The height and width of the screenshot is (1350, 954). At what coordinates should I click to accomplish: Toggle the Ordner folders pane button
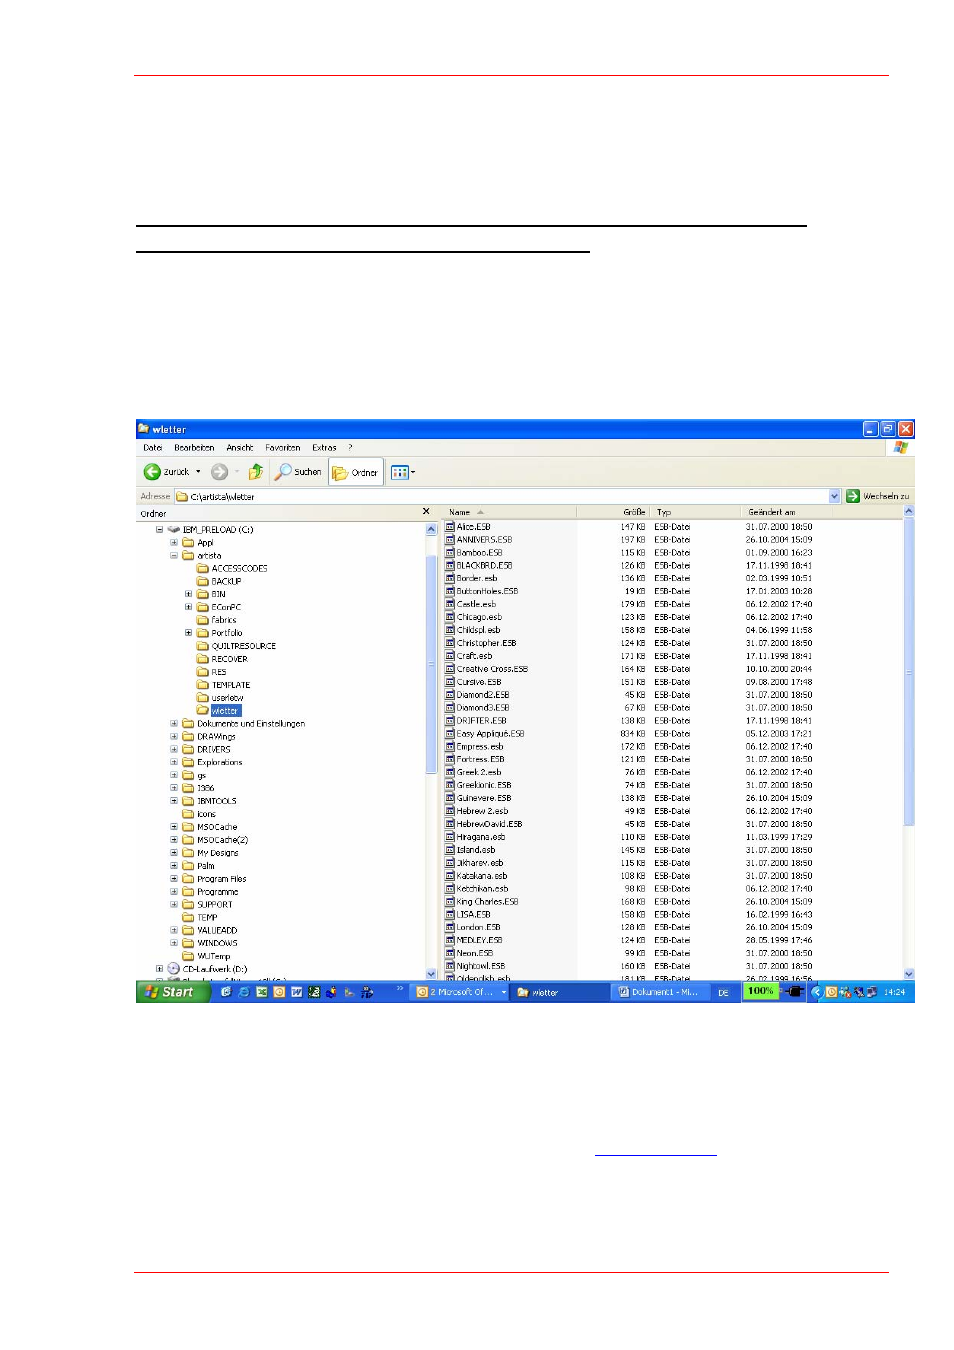pyautogui.click(x=356, y=472)
